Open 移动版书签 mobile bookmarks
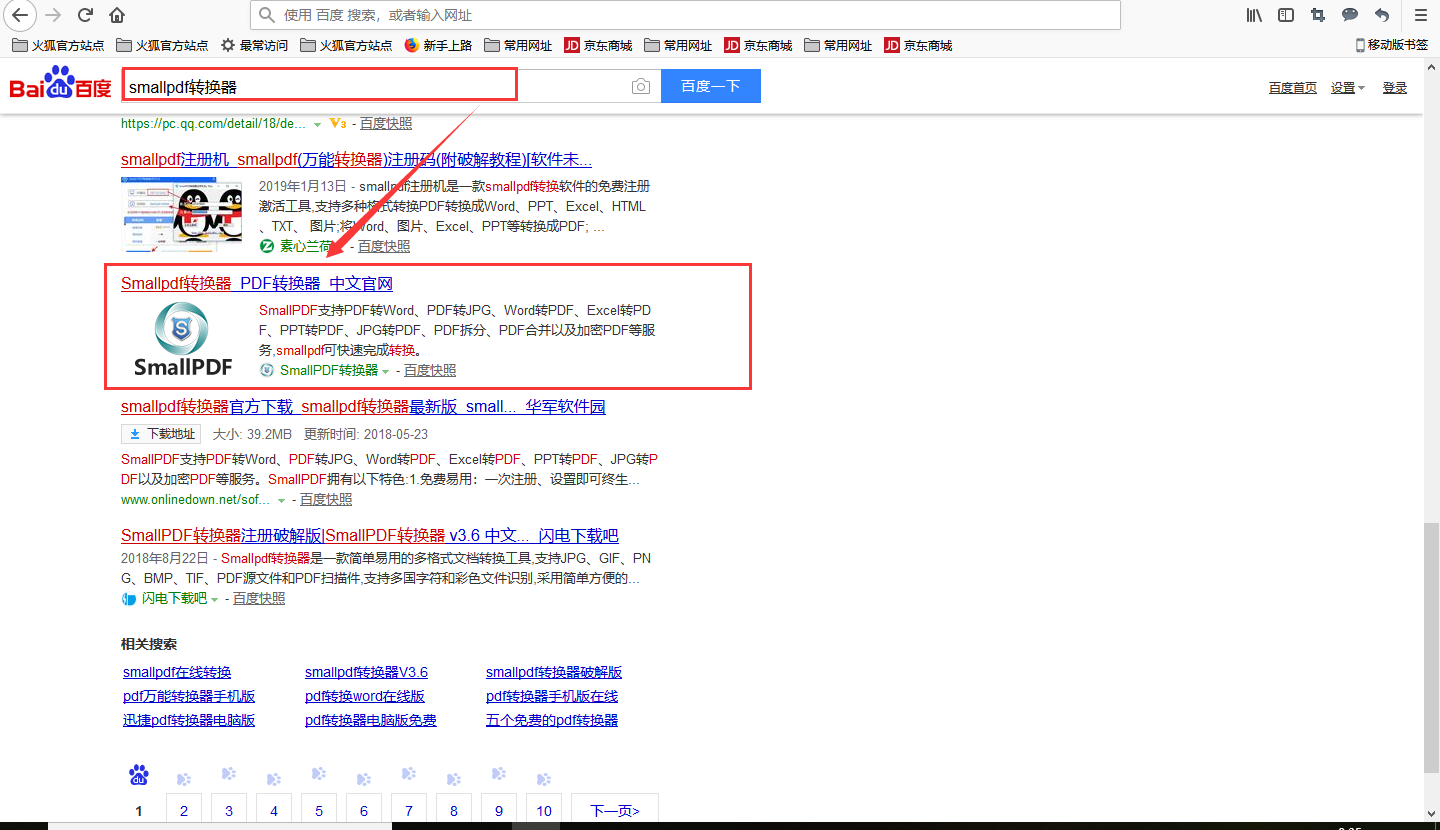1440x830 pixels. pos(1392,45)
